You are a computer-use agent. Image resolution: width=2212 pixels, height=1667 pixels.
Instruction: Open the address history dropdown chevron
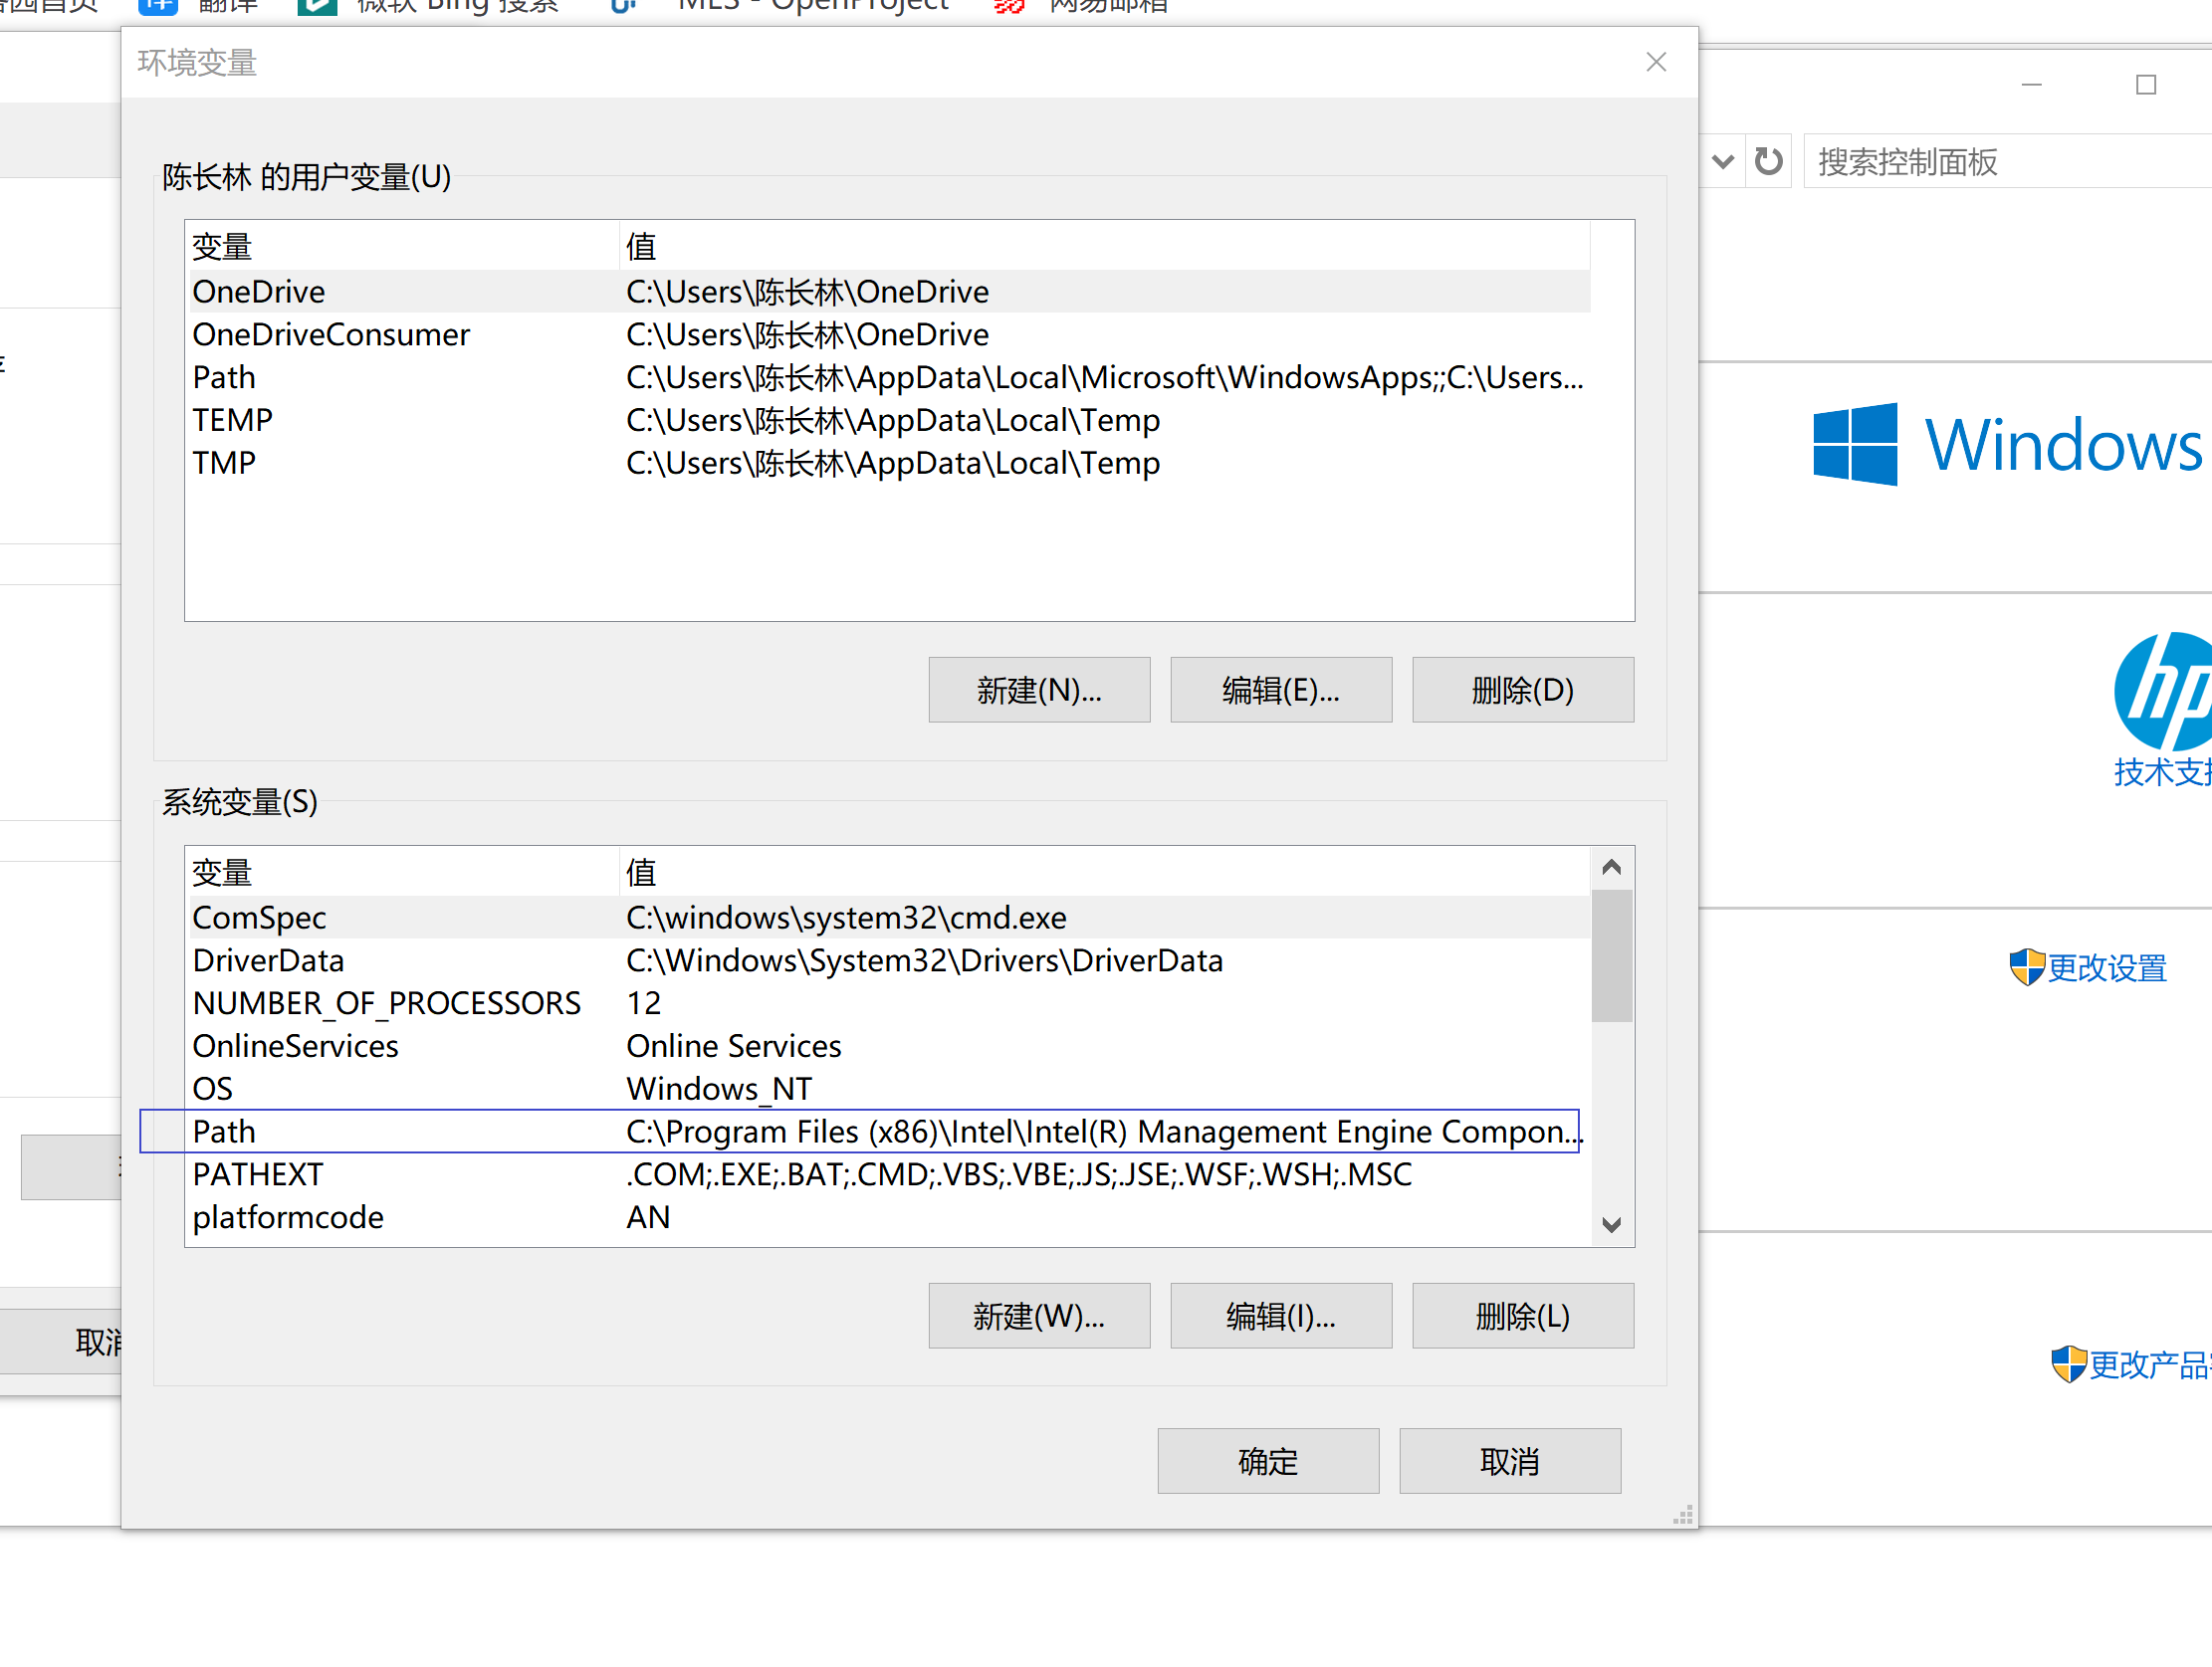click(x=1722, y=160)
